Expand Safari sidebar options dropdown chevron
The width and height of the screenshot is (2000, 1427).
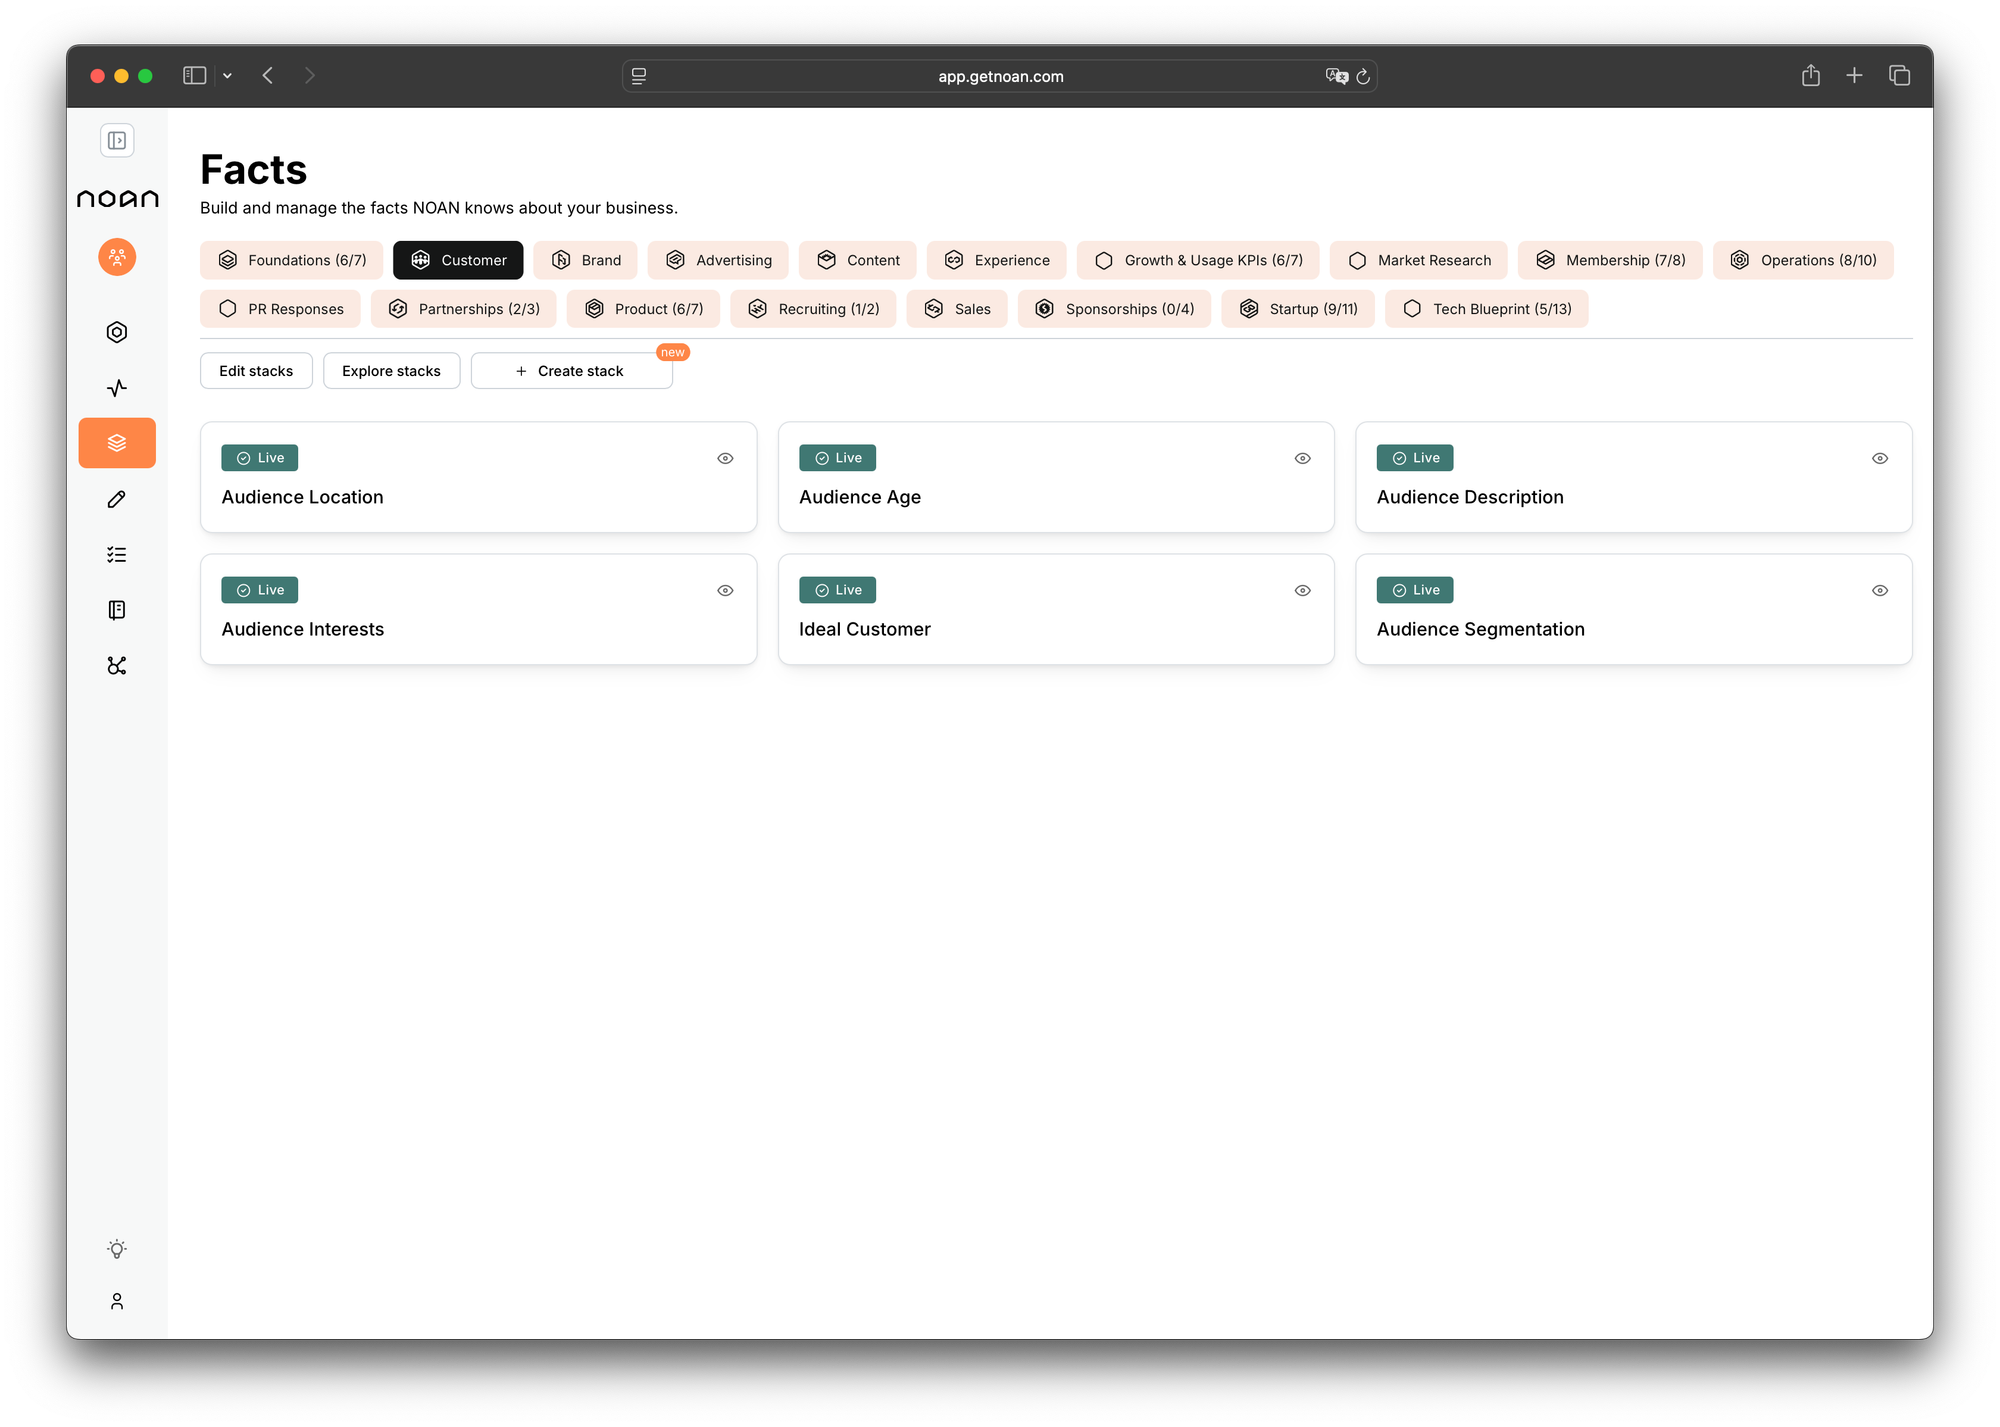tap(228, 76)
